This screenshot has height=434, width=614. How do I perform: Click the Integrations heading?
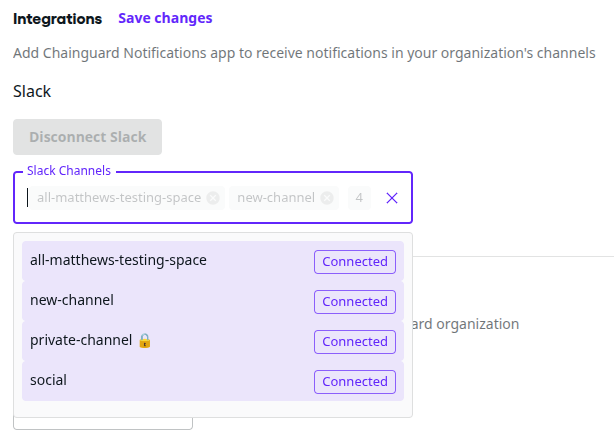click(58, 19)
